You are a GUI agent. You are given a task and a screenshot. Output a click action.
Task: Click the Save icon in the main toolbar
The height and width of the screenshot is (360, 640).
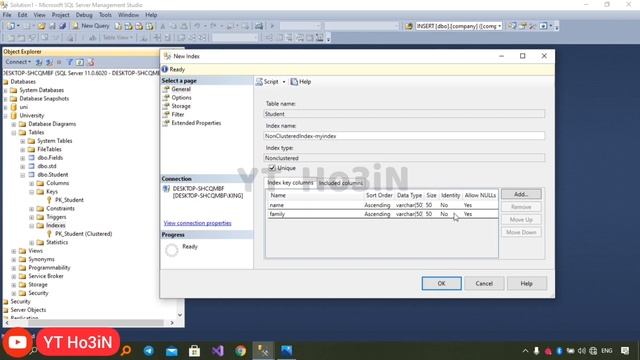tap(52, 26)
